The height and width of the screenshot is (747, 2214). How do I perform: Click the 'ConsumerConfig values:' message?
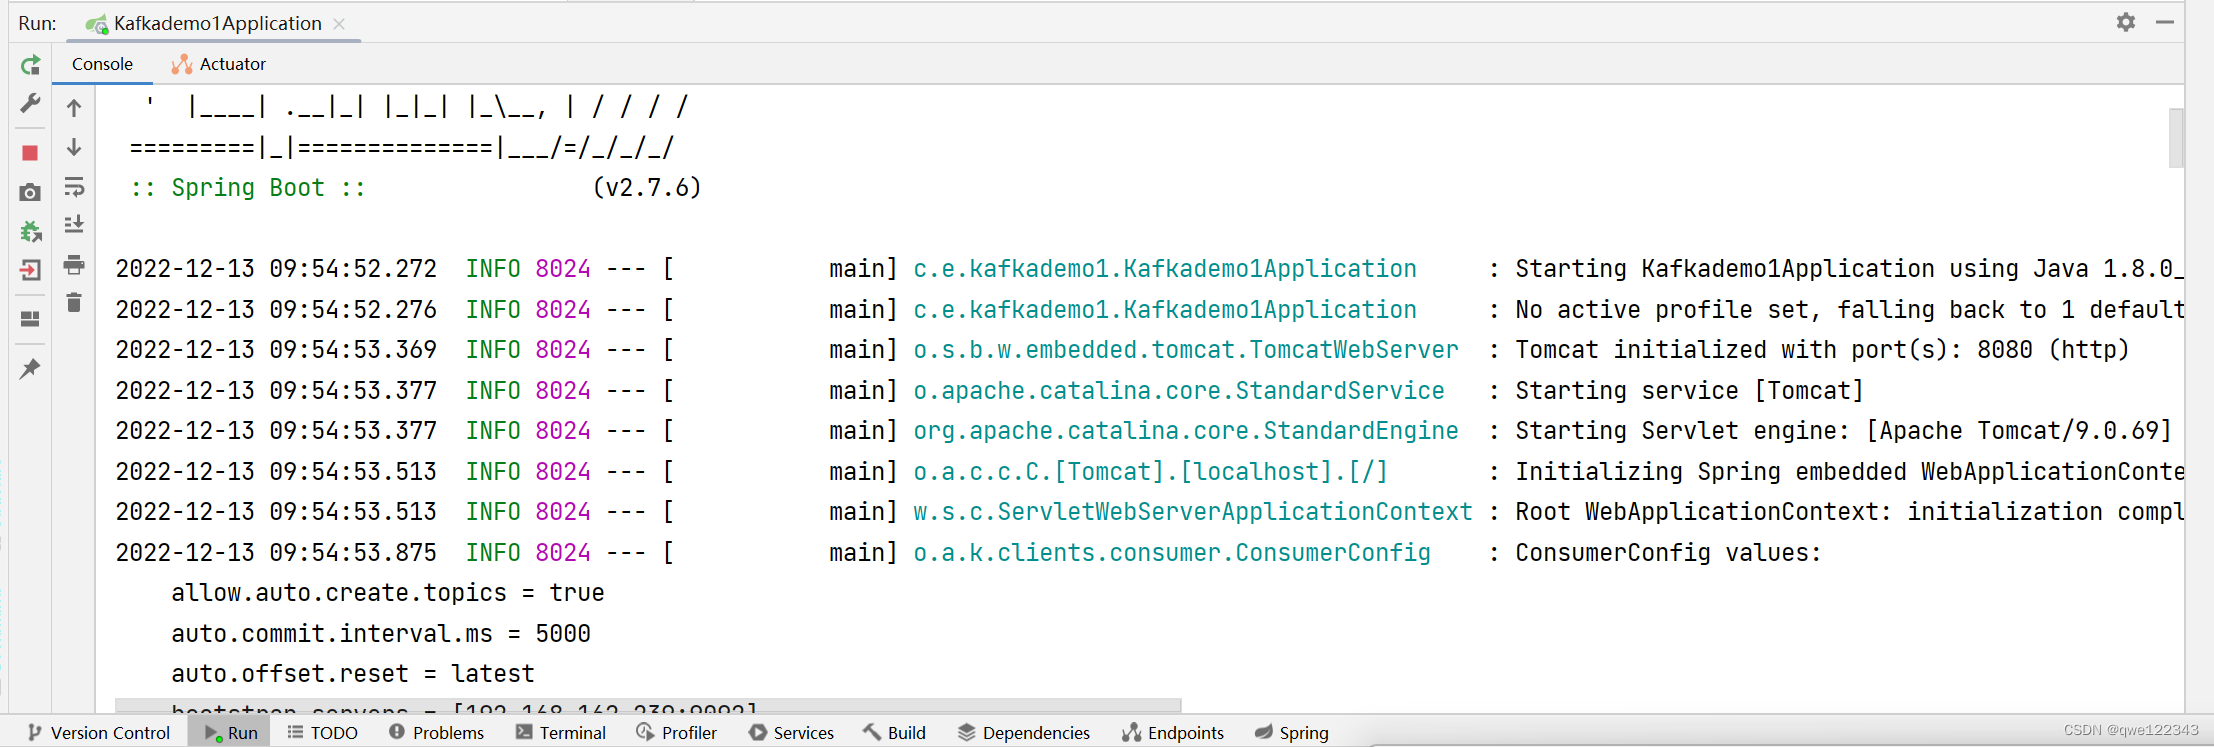(x=1669, y=553)
